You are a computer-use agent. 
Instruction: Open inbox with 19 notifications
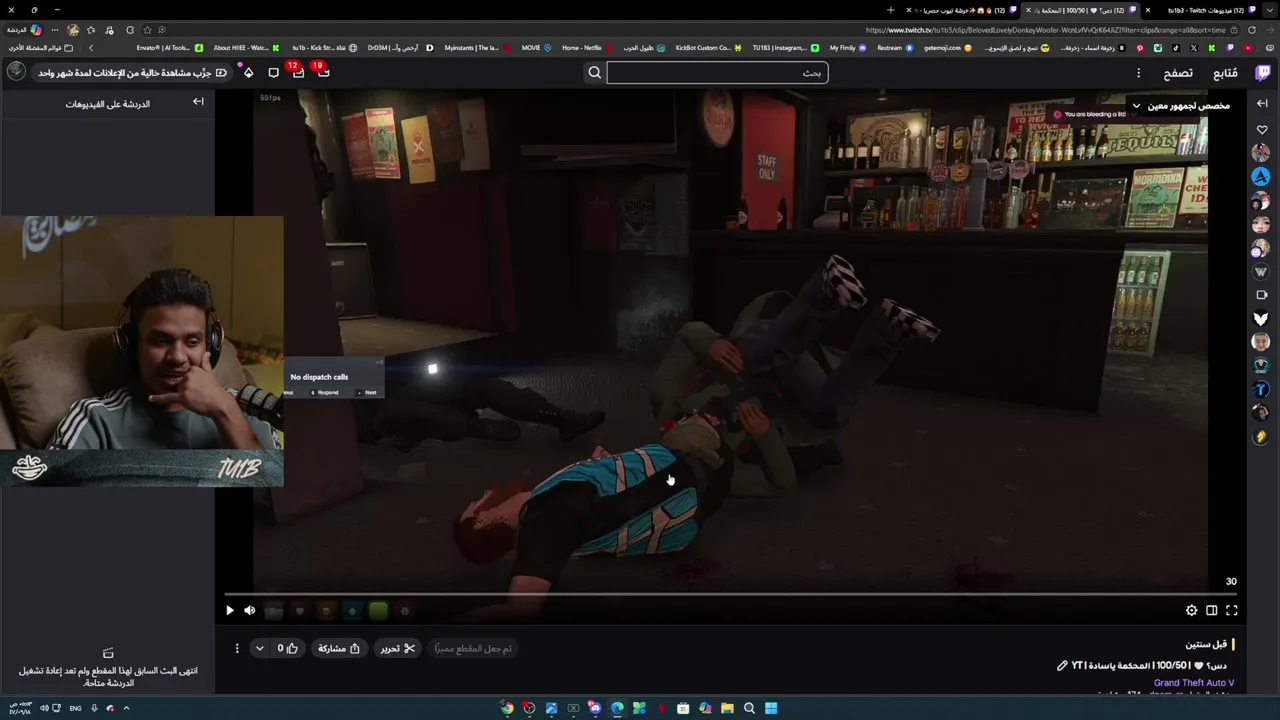coord(323,72)
